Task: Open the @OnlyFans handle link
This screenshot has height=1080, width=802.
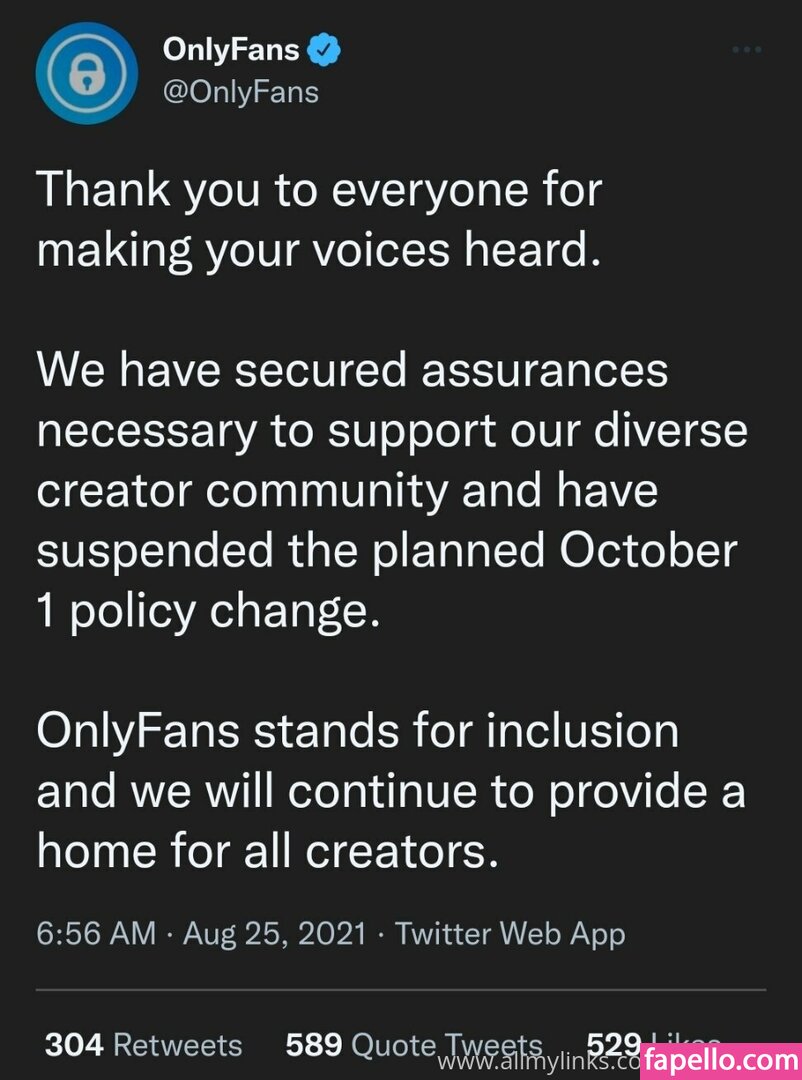Action: pos(239,92)
